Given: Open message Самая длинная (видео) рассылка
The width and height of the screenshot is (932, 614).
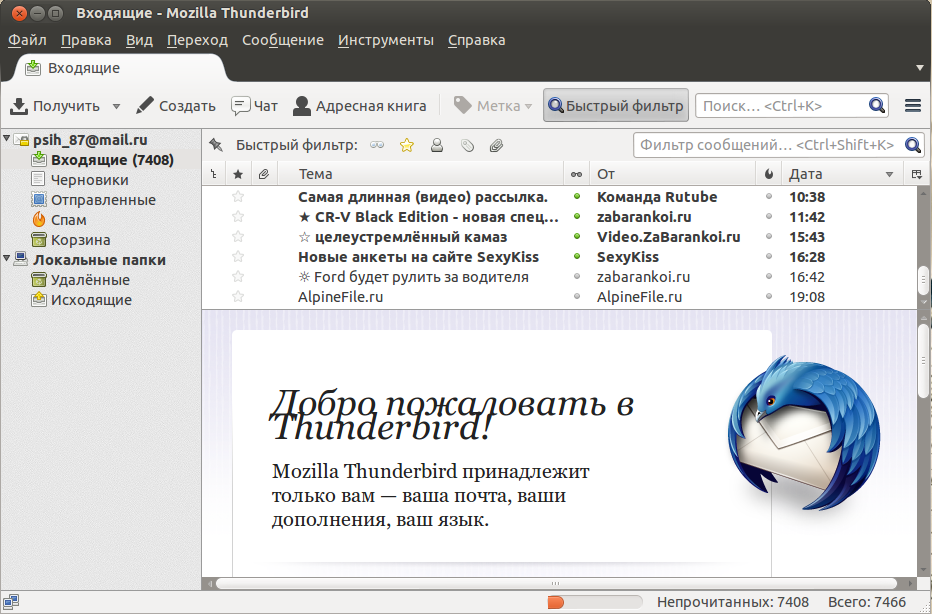Looking at the screenshot, I should pyautogui.click(x=423, y=197).
